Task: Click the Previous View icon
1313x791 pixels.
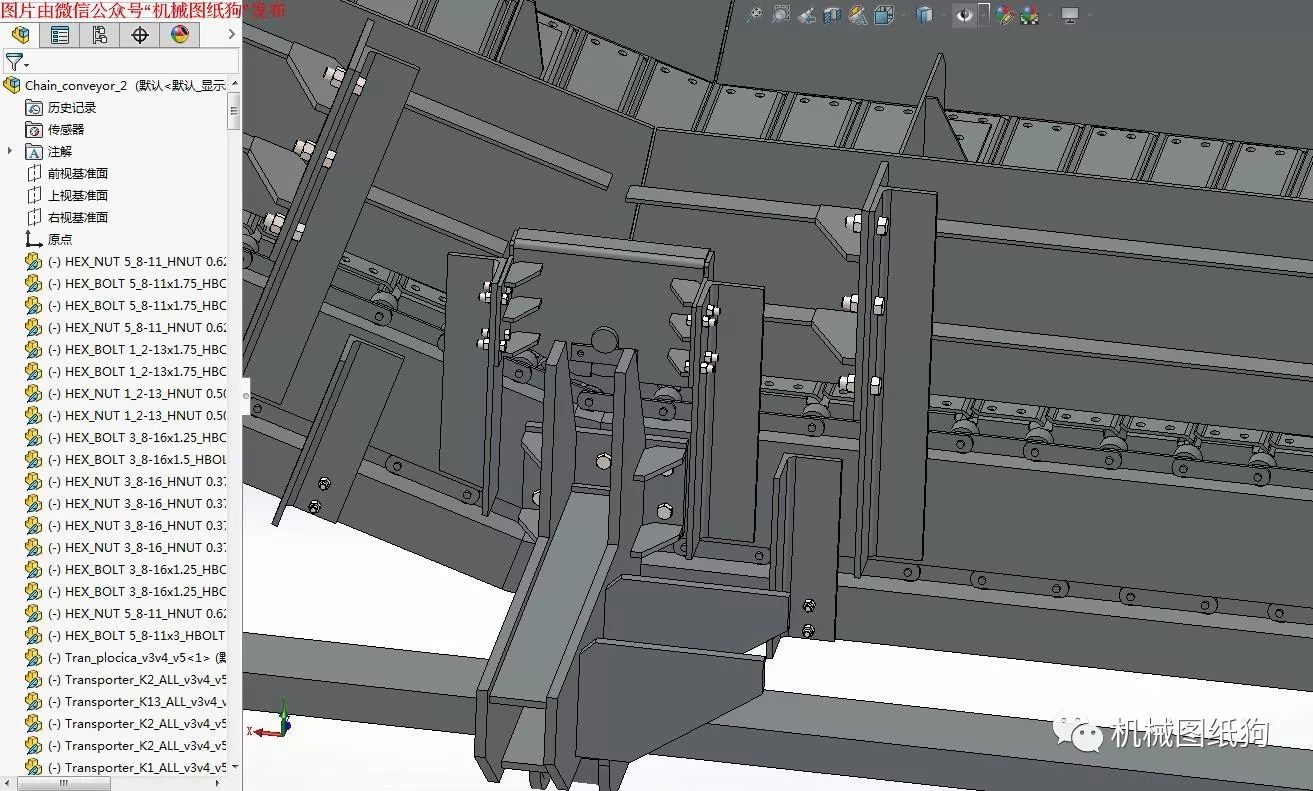Action: (x=807, y=15)
